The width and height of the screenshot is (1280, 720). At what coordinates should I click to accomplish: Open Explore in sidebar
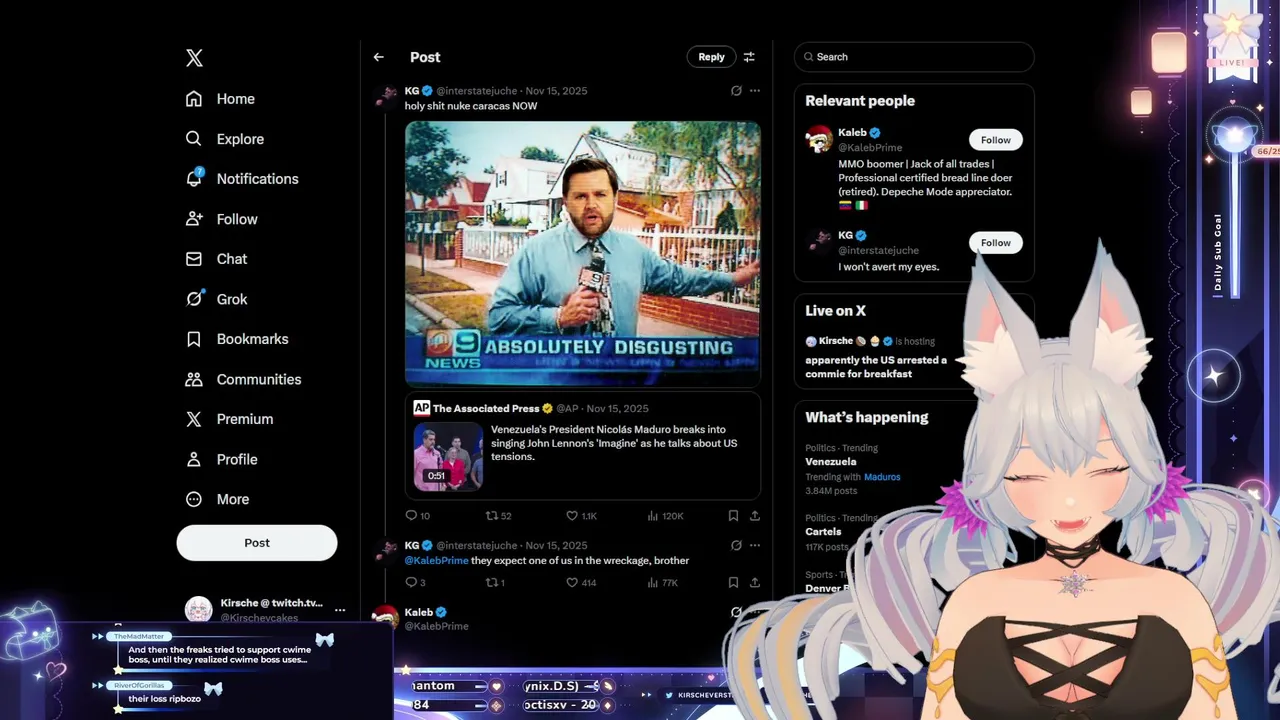[224, 139]
